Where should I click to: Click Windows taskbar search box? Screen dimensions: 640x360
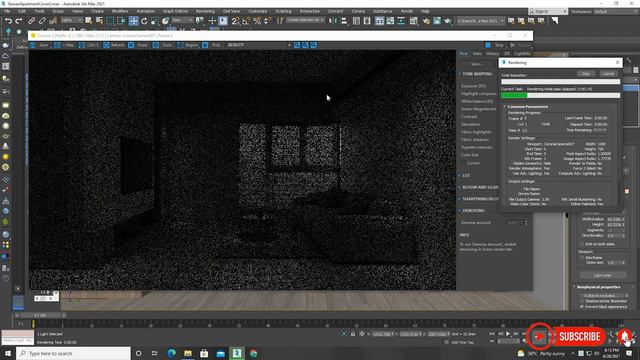pyautogui.click(x=73, y=353)
